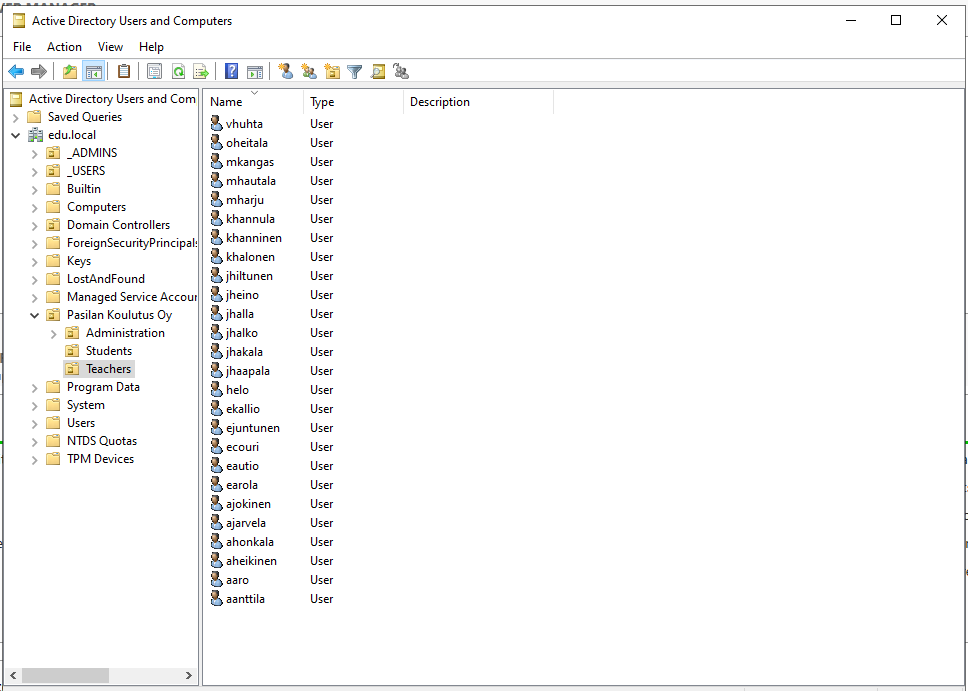Screen dimensions: 968x691
Task: Collapse the edu.local domain node
Action: point(15,135)
